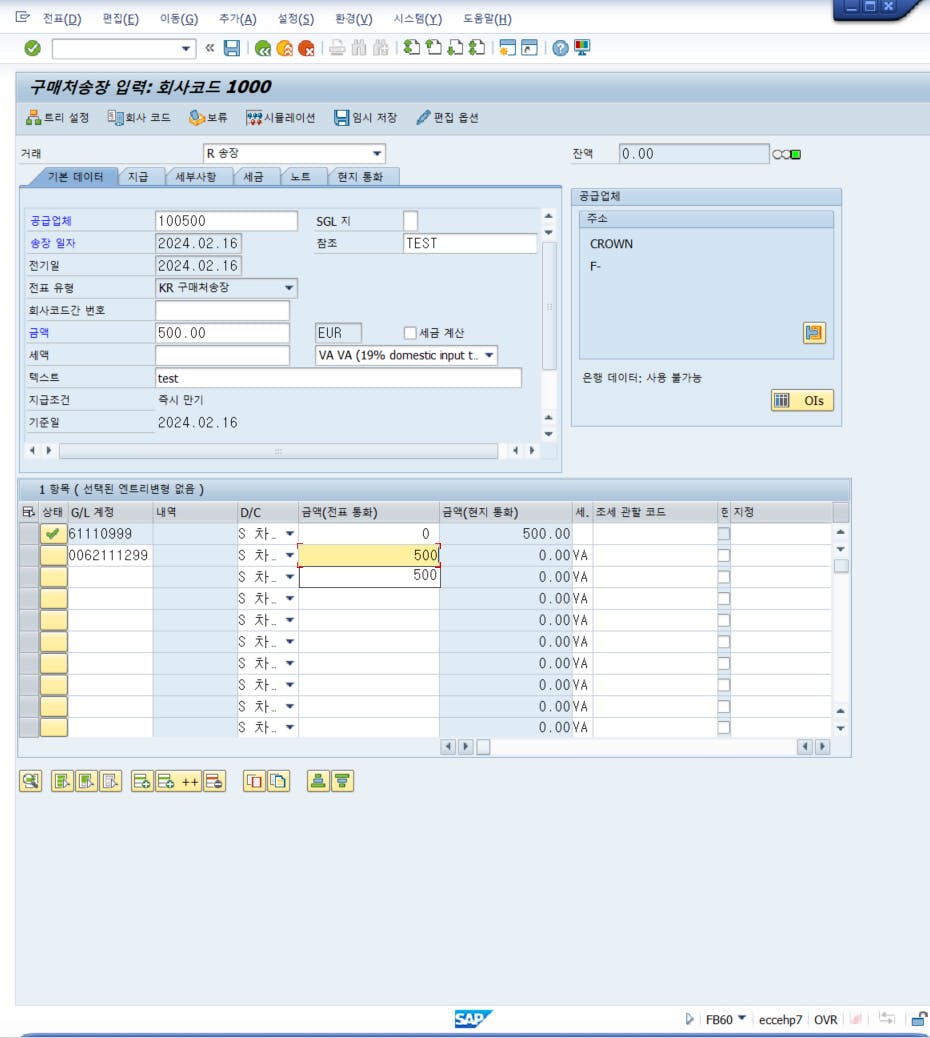
Task: Tick the checkbox in row 61110999
Action: click(x=723, y=534)
